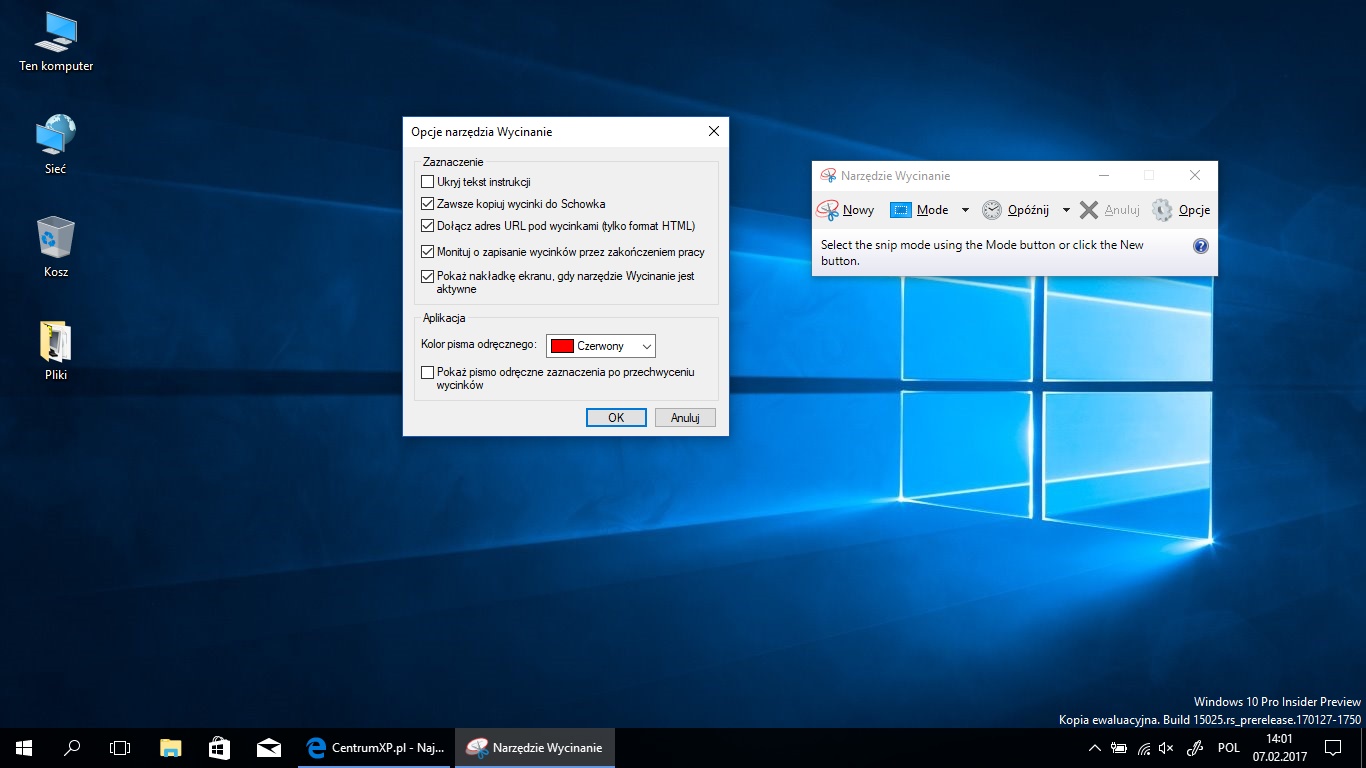Click the Mode rectangle snip icon

901,210
